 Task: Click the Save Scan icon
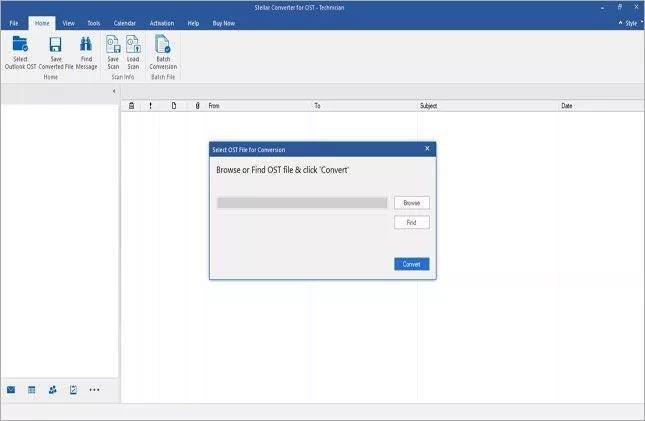pos(113,46)
